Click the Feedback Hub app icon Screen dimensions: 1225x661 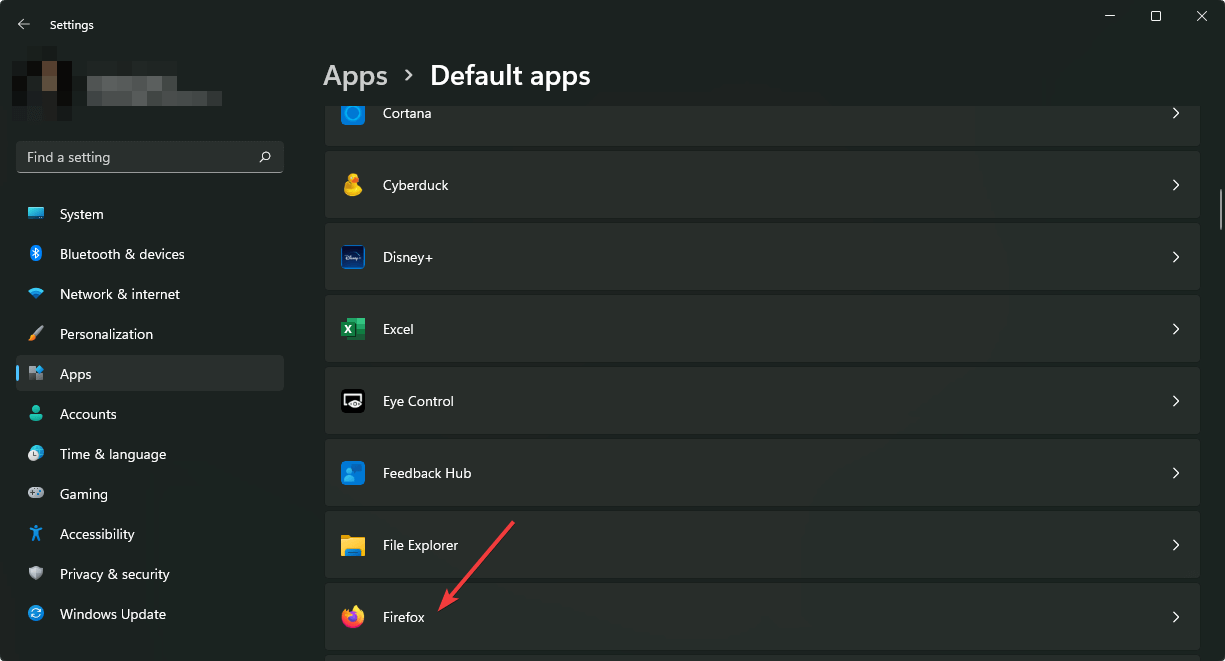[353, 473]
